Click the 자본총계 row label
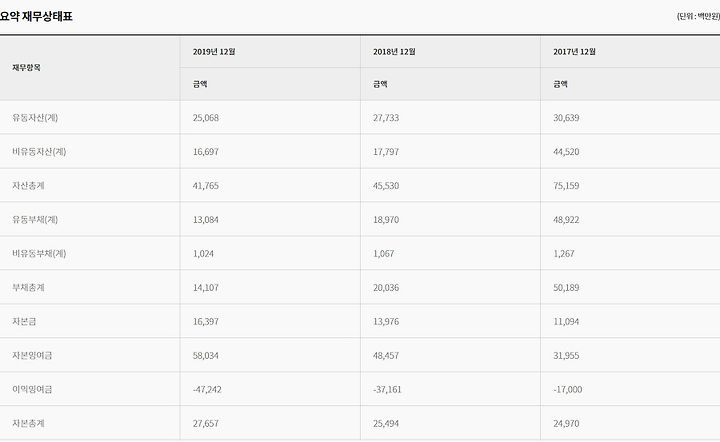 [28, 424]
